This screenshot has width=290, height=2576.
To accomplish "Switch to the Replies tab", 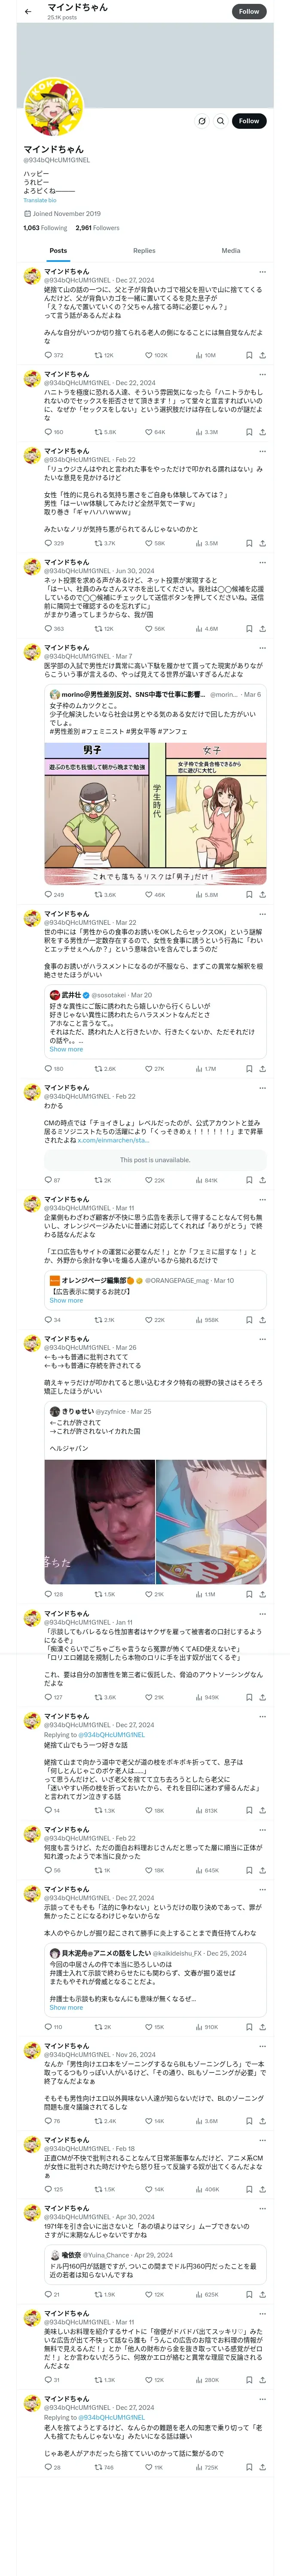I will point(144,251).
